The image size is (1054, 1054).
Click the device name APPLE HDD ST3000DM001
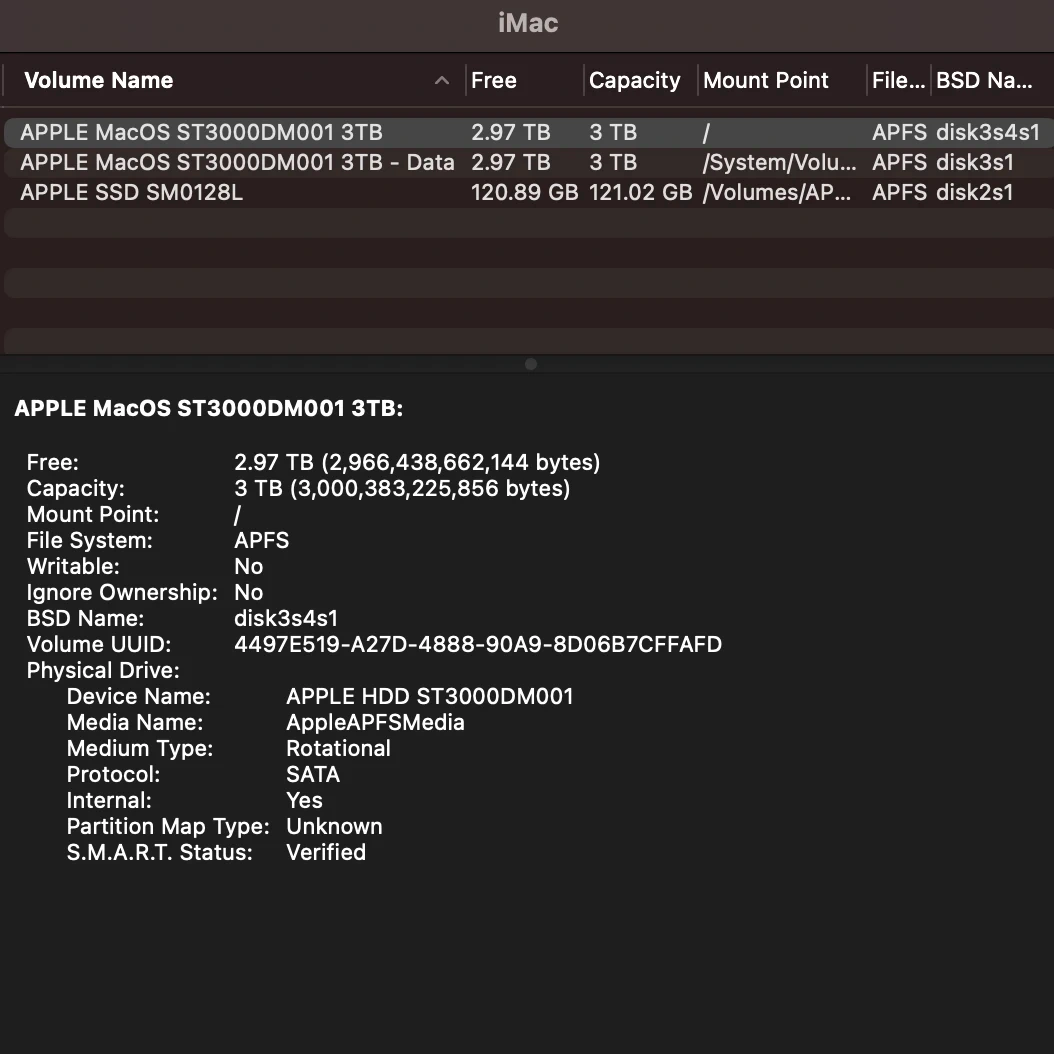click(x=430, y=696)
